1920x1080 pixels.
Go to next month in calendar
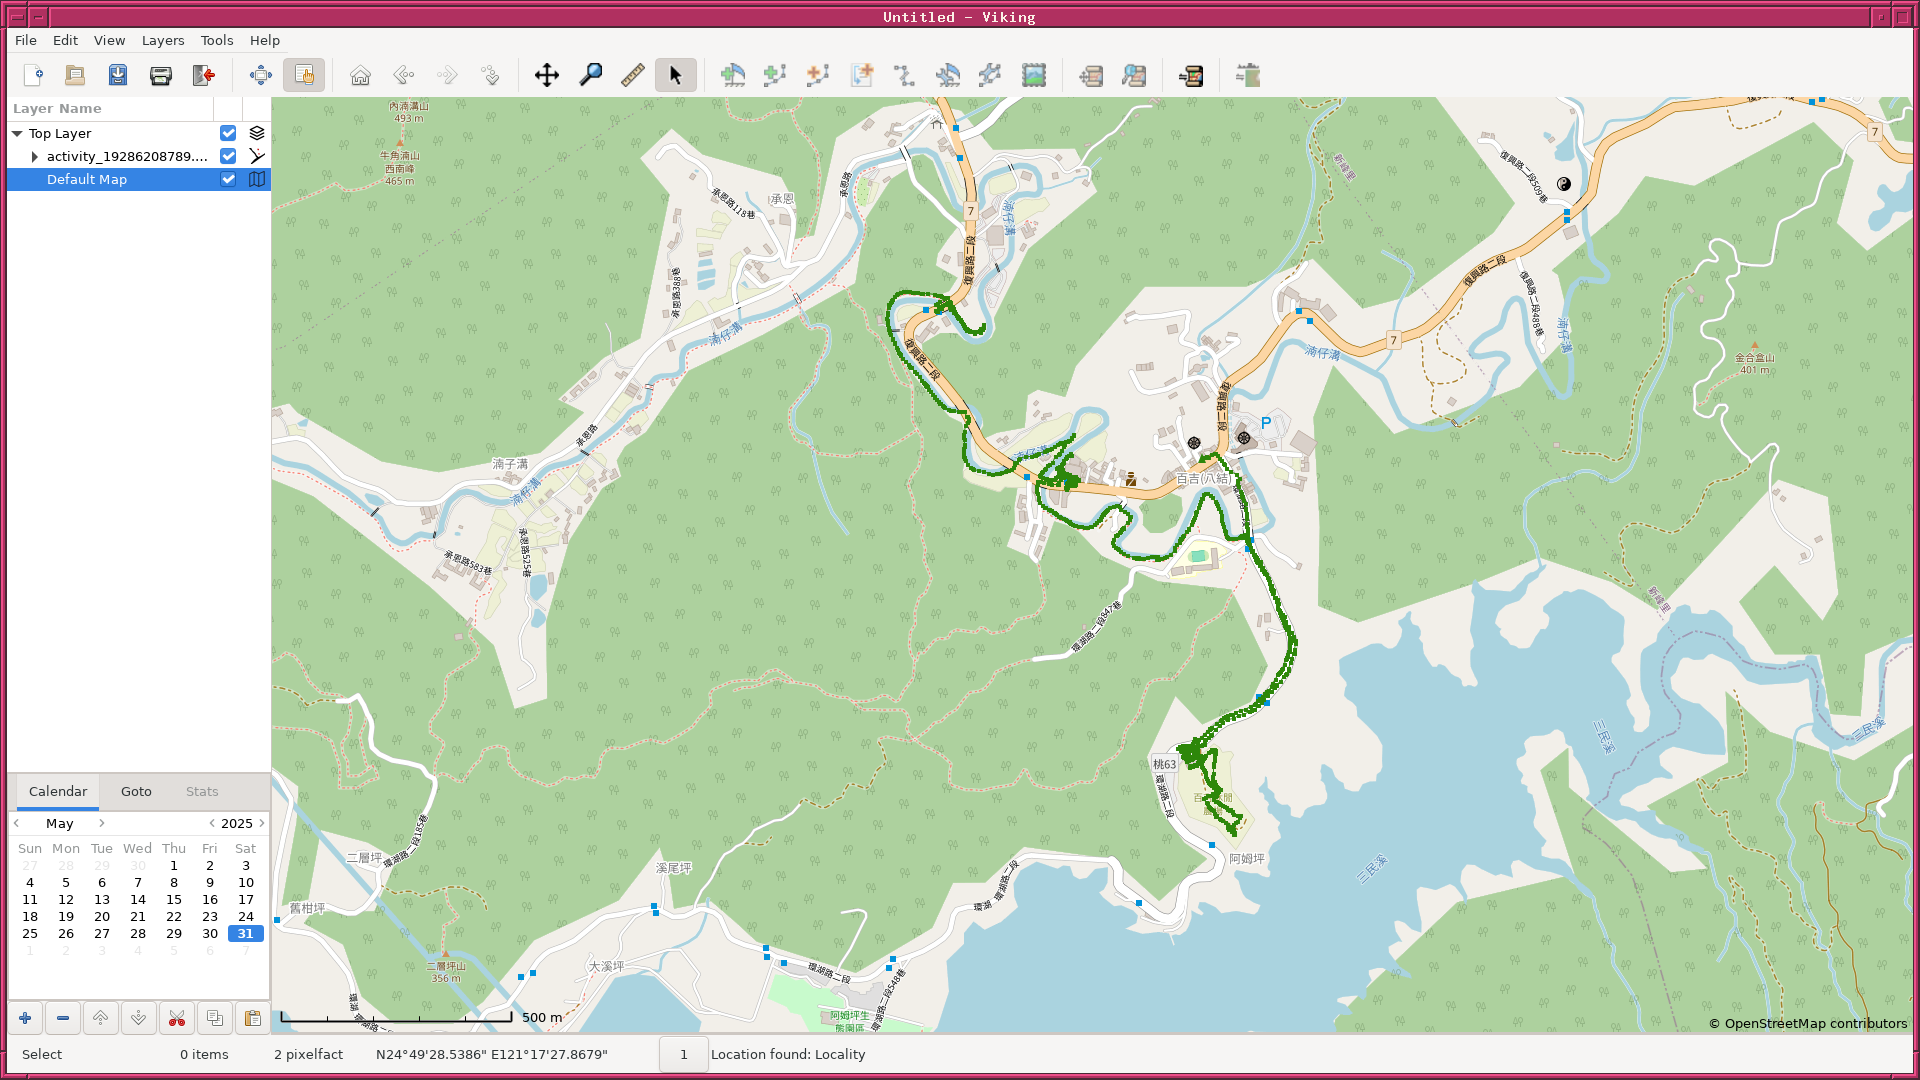coord(101,823)
